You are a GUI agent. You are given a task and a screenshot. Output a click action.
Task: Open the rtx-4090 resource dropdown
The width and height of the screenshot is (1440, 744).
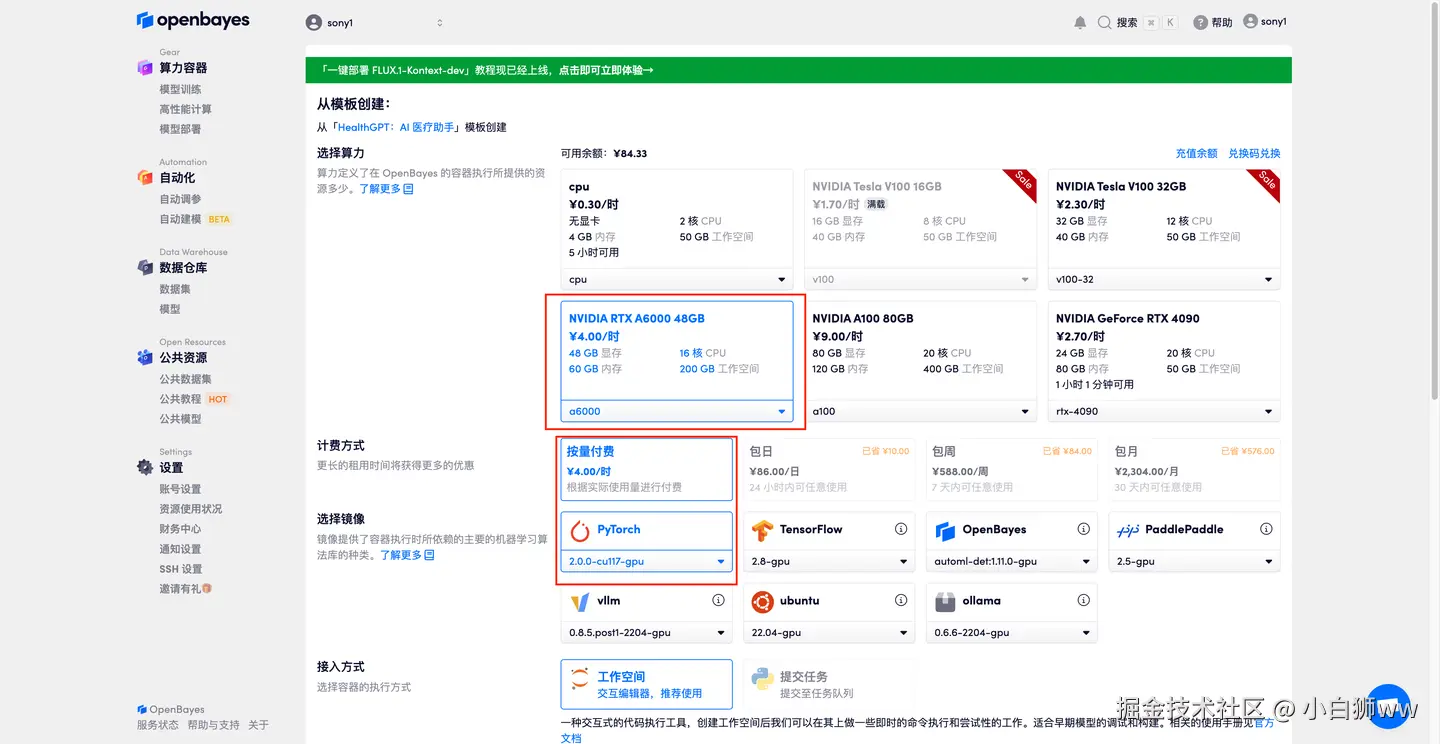click(1164, 411)
